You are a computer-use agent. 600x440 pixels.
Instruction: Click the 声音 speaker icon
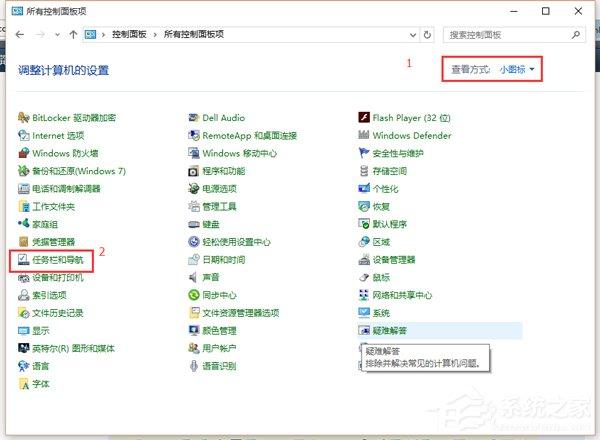click(194, 277)
